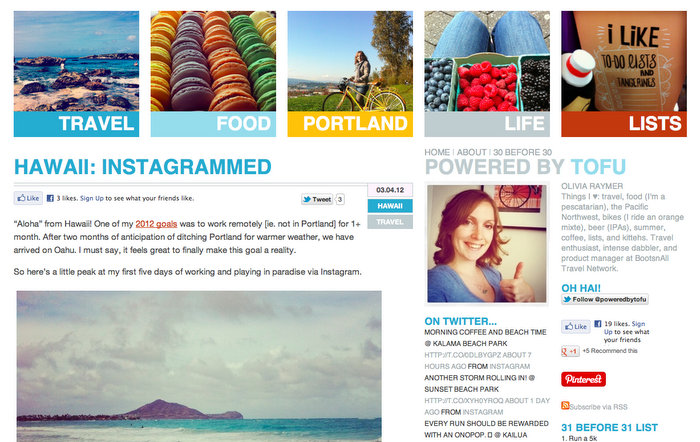Click the RSS feed icon
The height and width of the screenshot is (442, 700).
tap(565, 405)
